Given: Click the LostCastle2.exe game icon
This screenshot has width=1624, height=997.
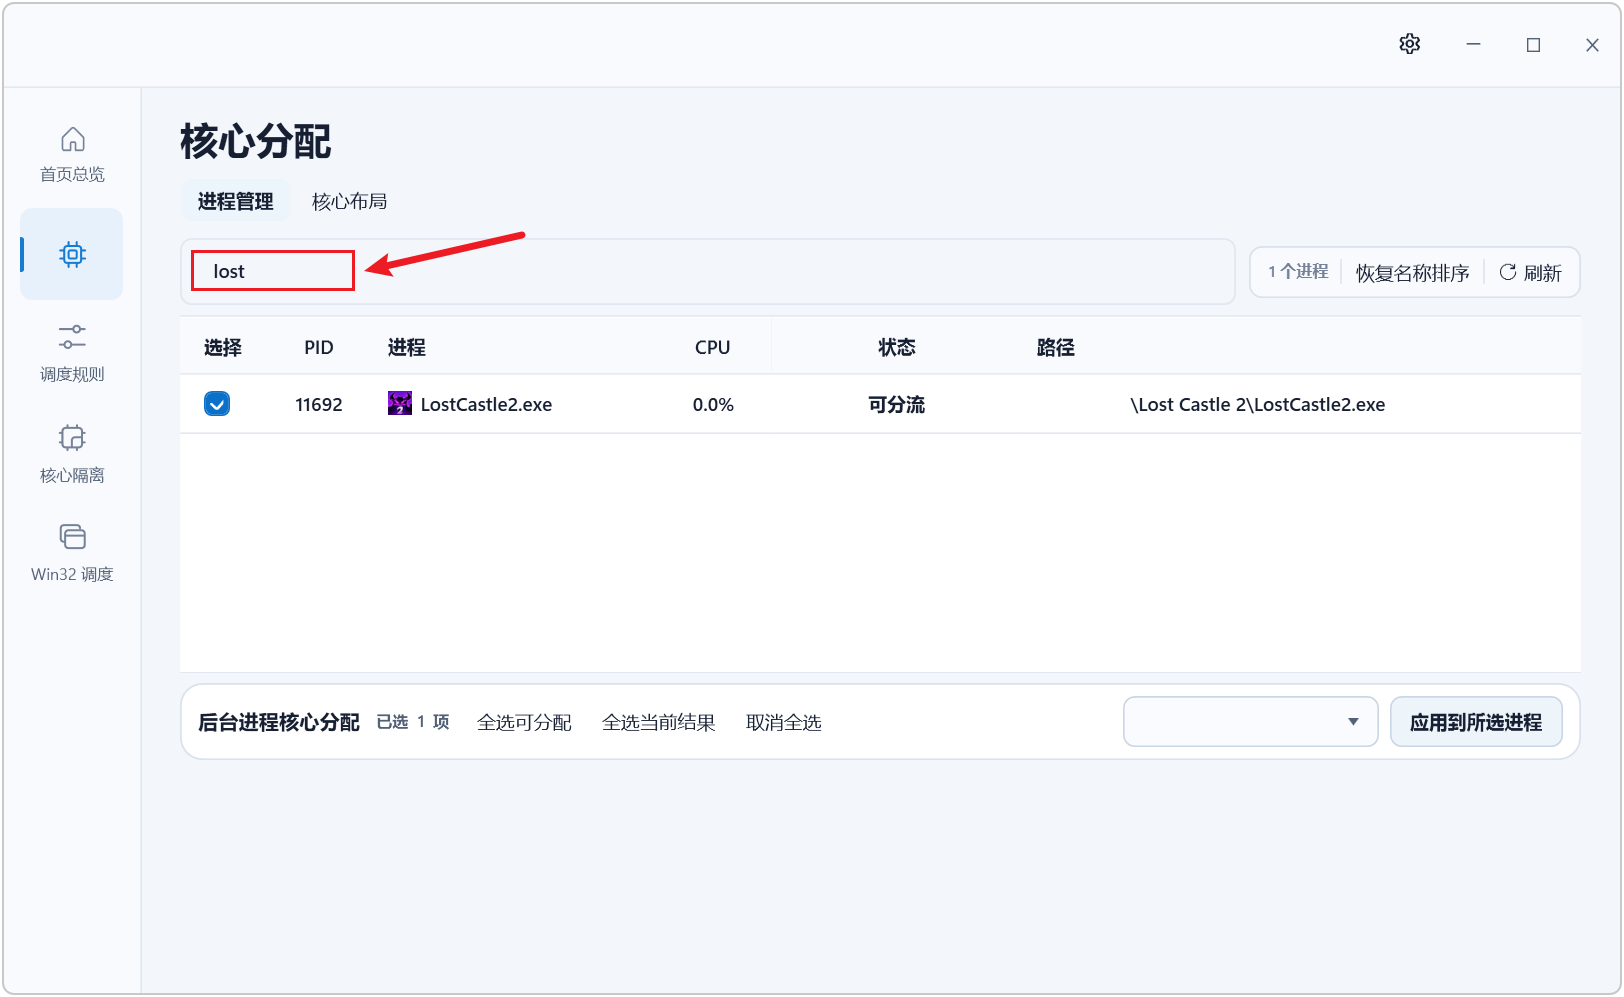Looking at the screenshot, I should tap(400, 404).
